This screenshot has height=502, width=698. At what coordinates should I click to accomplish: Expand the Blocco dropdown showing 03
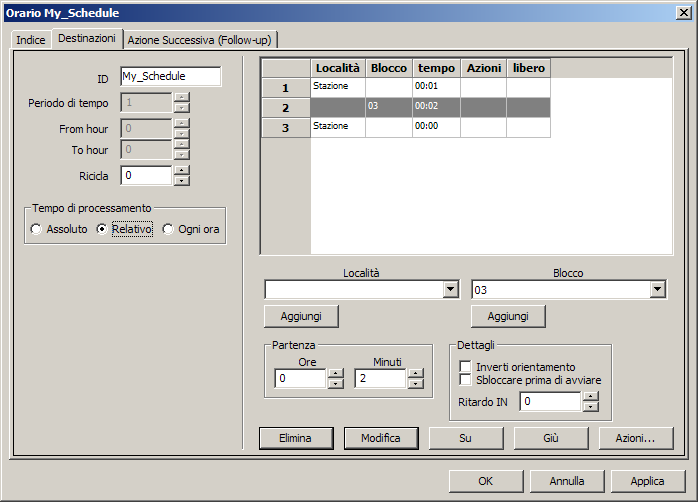tap(657, 290)
